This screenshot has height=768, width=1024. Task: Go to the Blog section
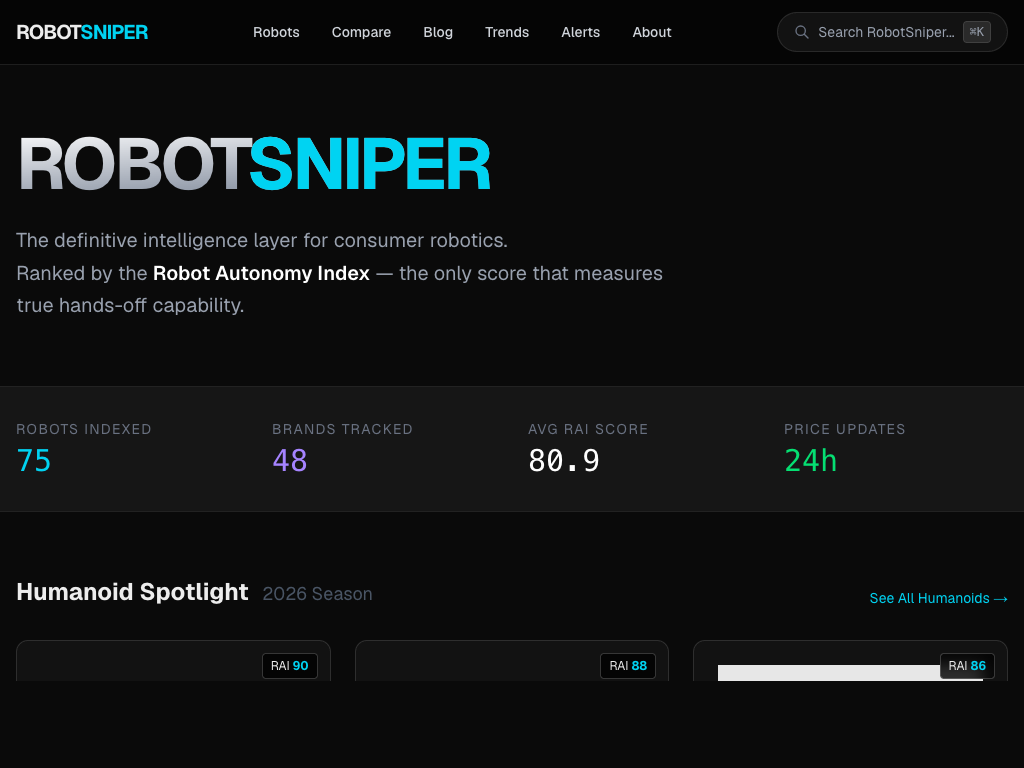[438, 32]
